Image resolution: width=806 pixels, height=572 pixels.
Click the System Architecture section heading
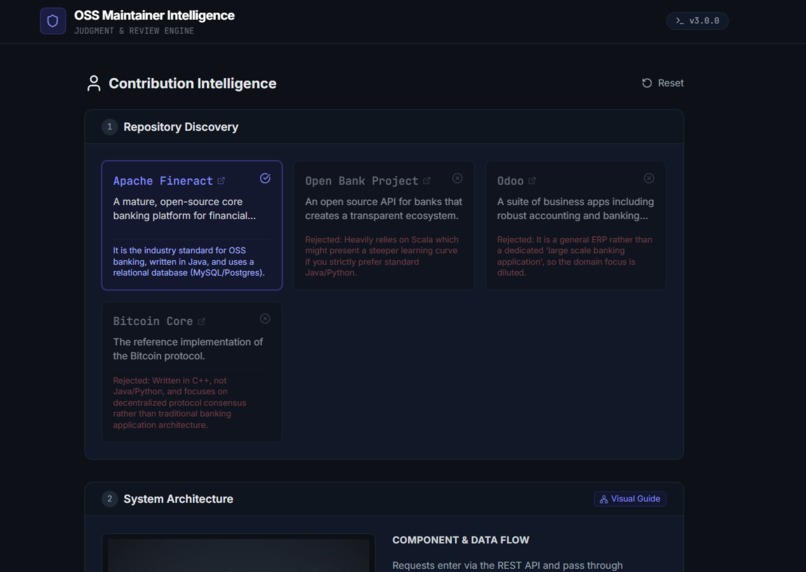(178, 499)
